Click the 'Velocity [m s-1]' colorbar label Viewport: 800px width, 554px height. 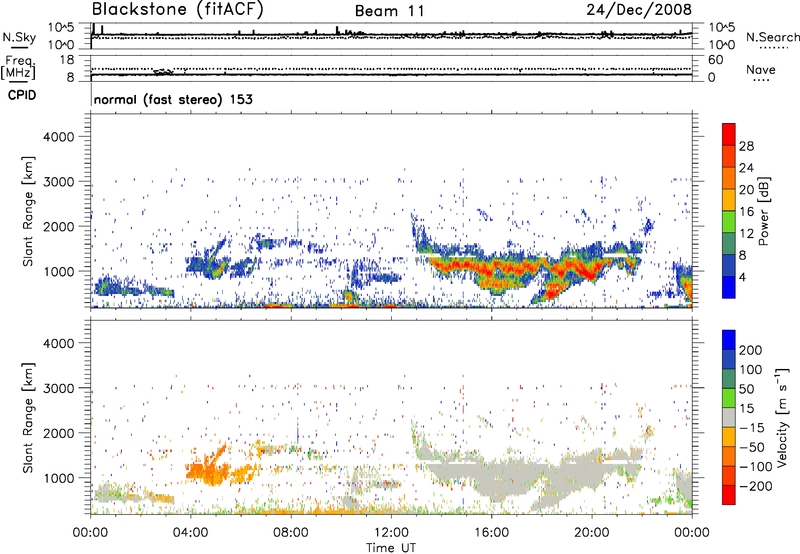pos(782,417)
